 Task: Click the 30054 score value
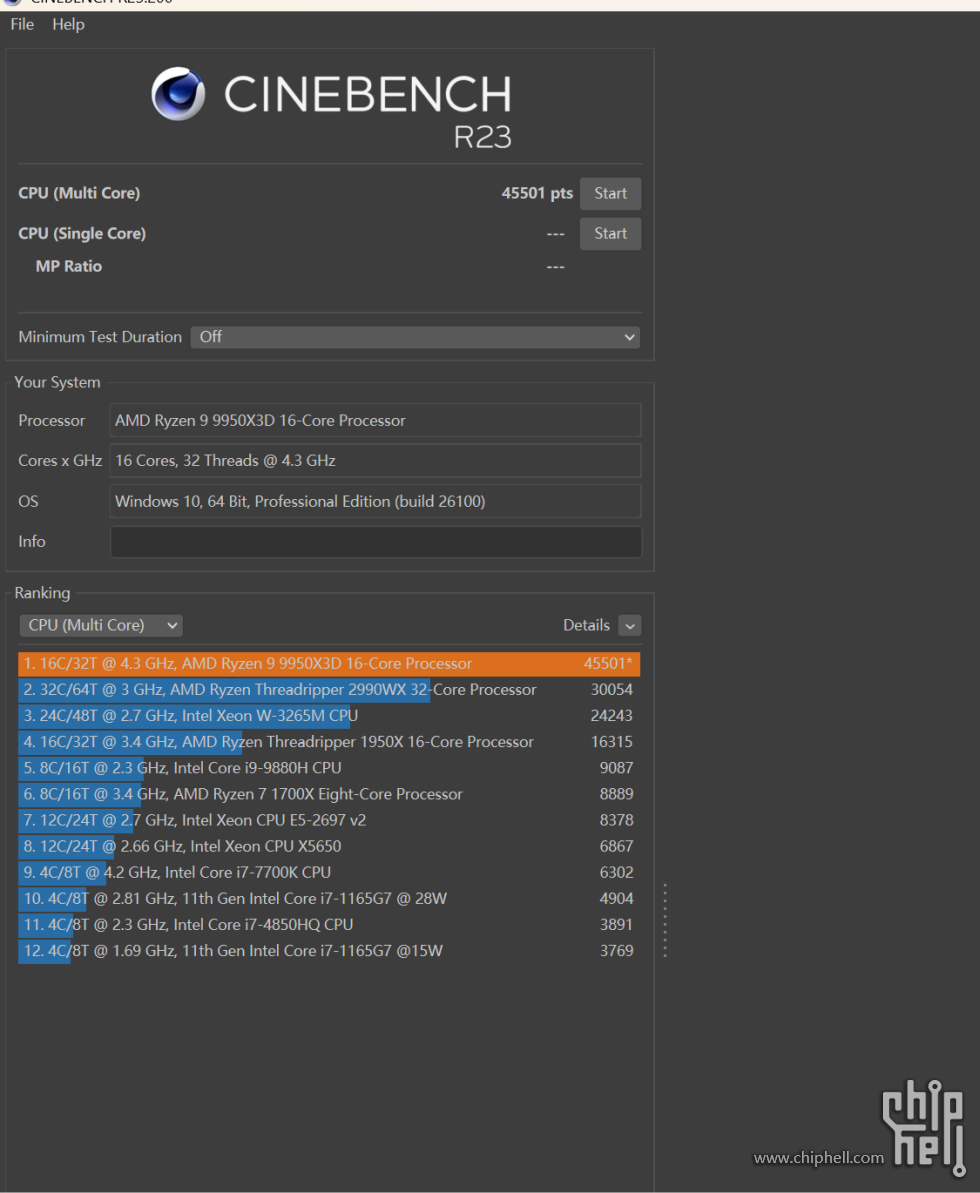tap(612, 690)
